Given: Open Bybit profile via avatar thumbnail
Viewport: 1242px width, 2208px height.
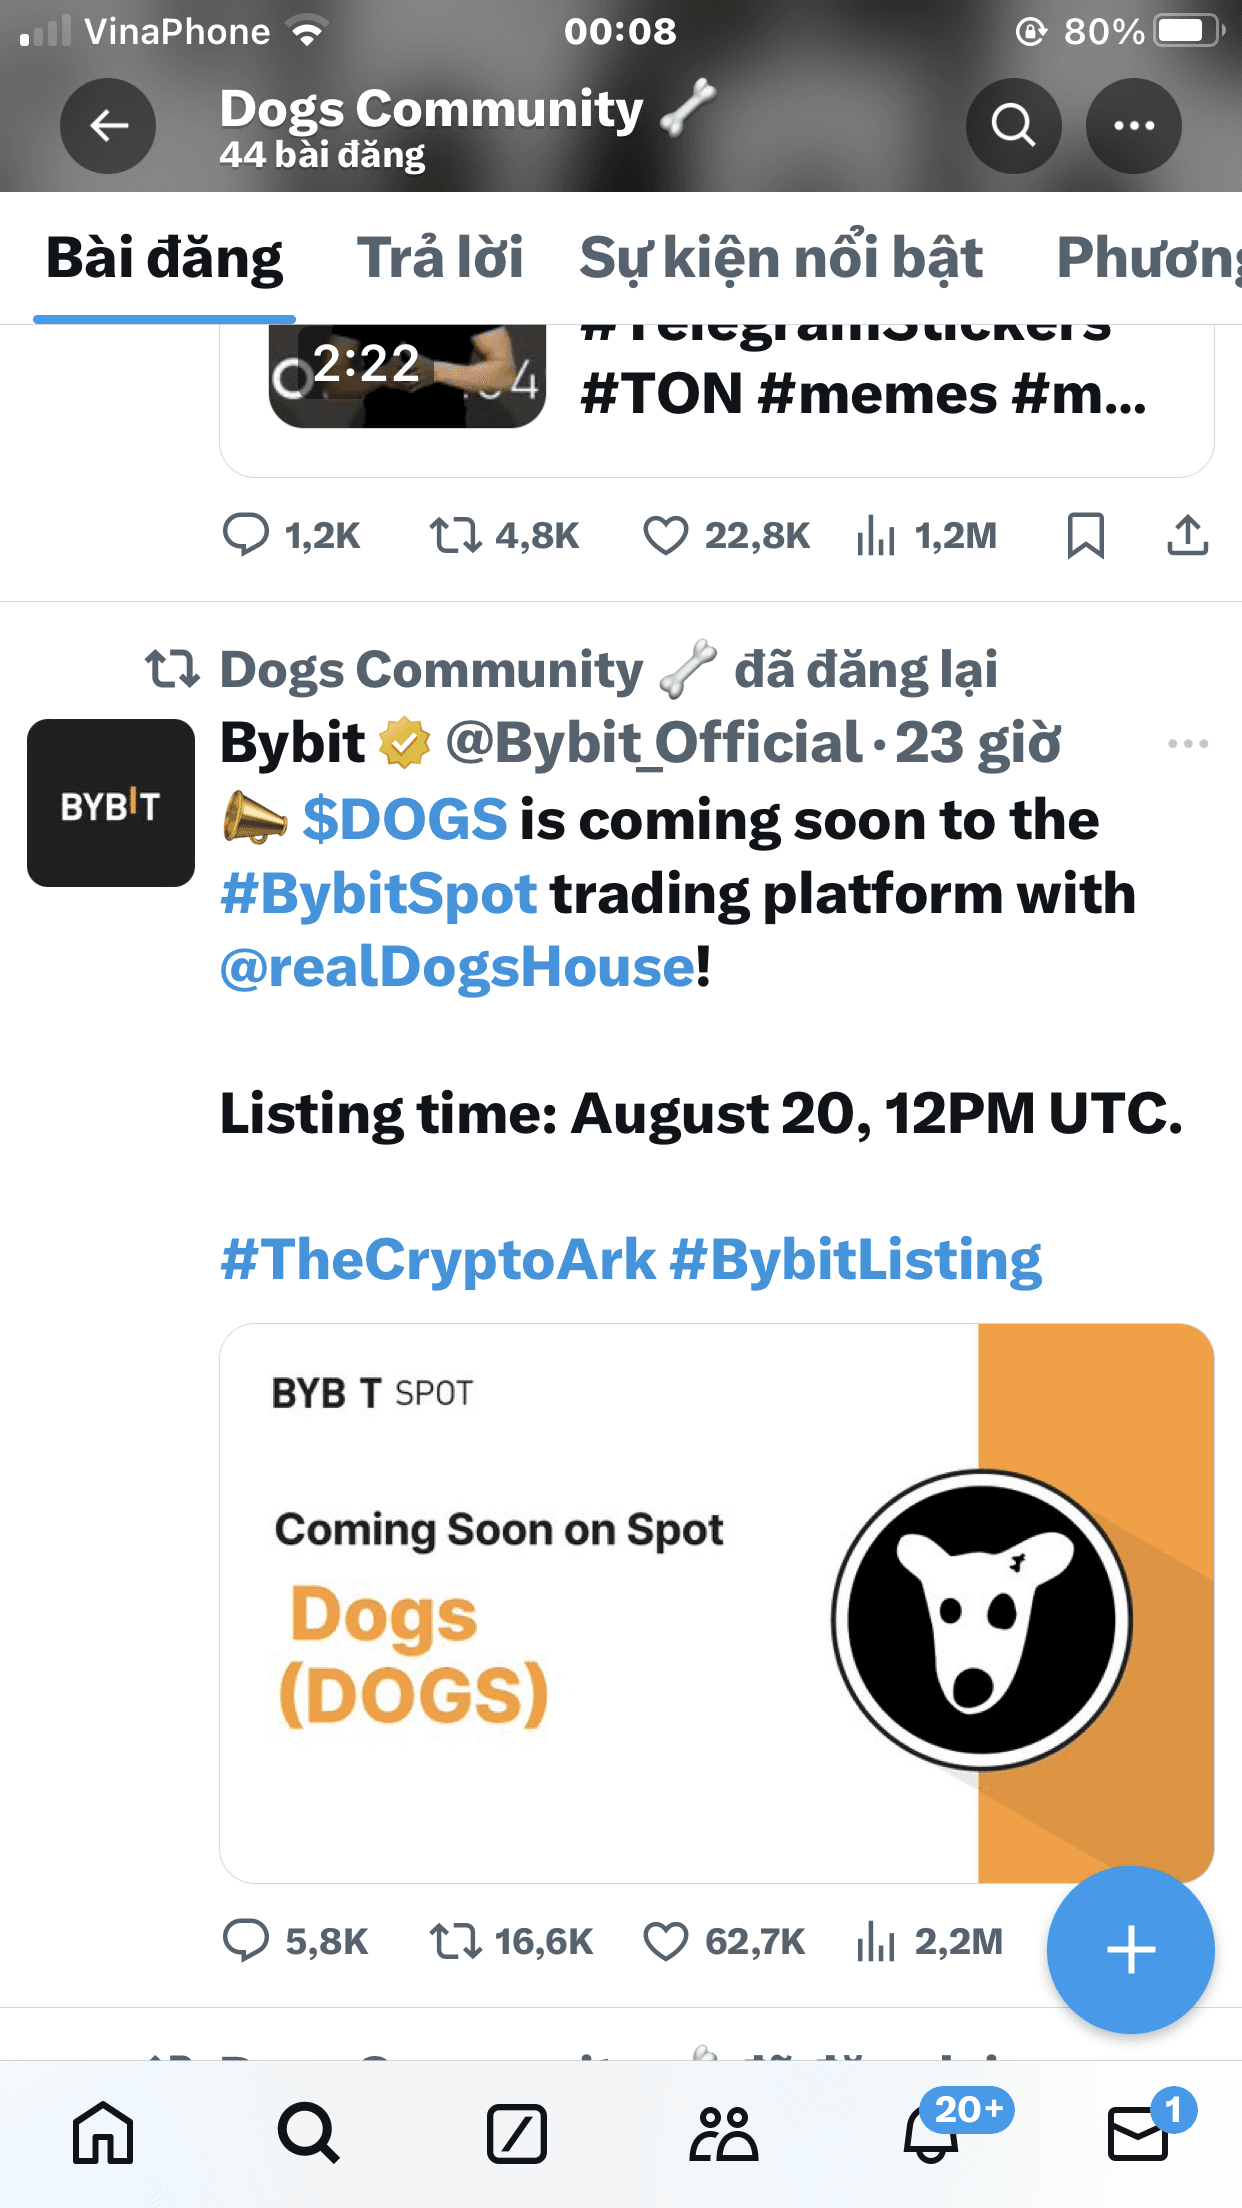Looking at the screenshot, I should tap(110, 800).
